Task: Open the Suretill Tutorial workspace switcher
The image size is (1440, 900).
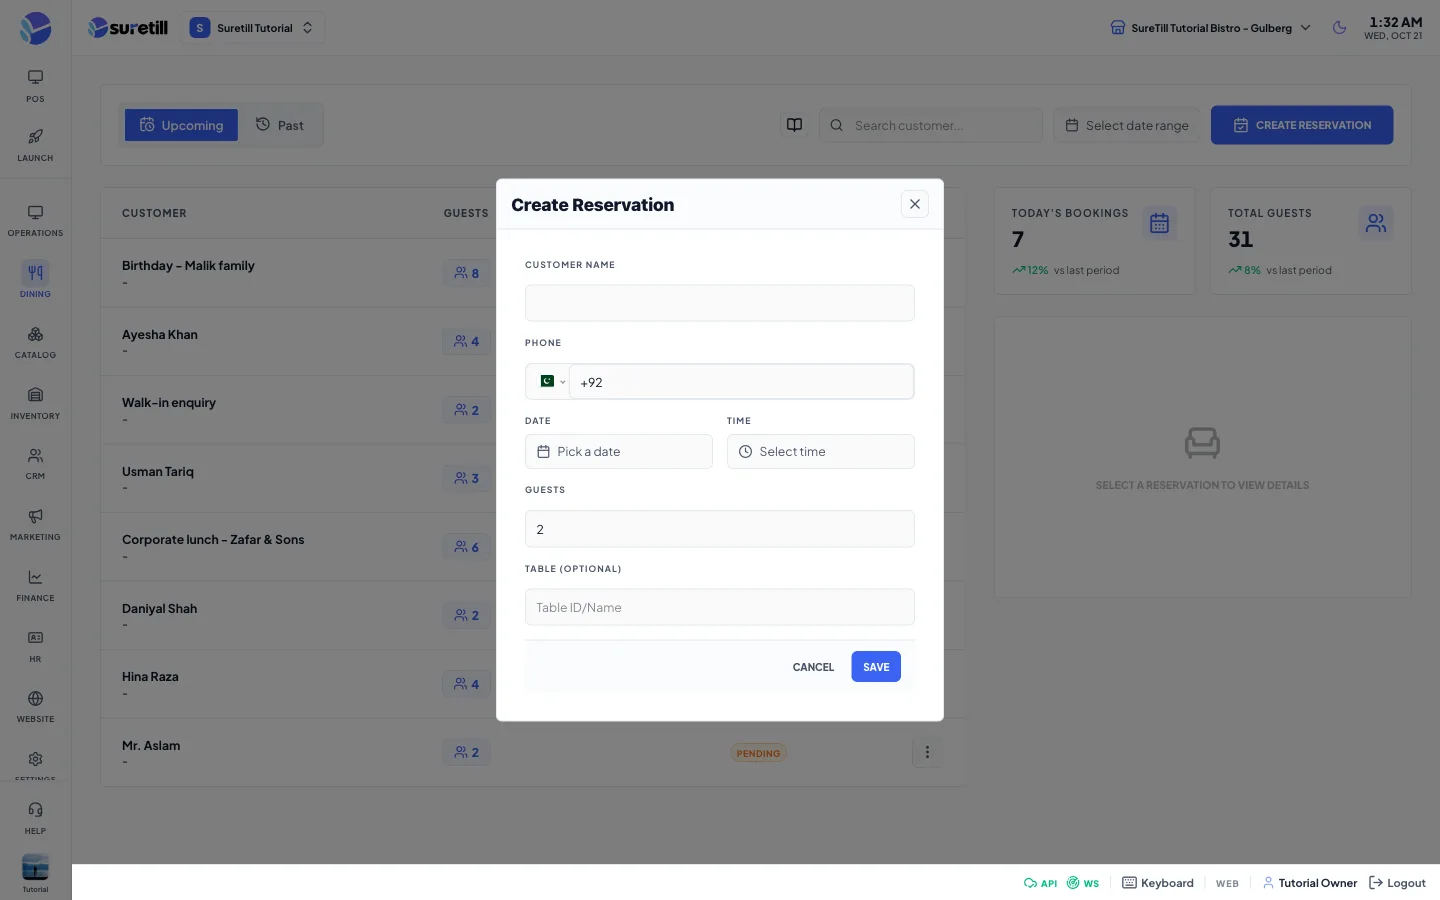Action: click(253, 28)
